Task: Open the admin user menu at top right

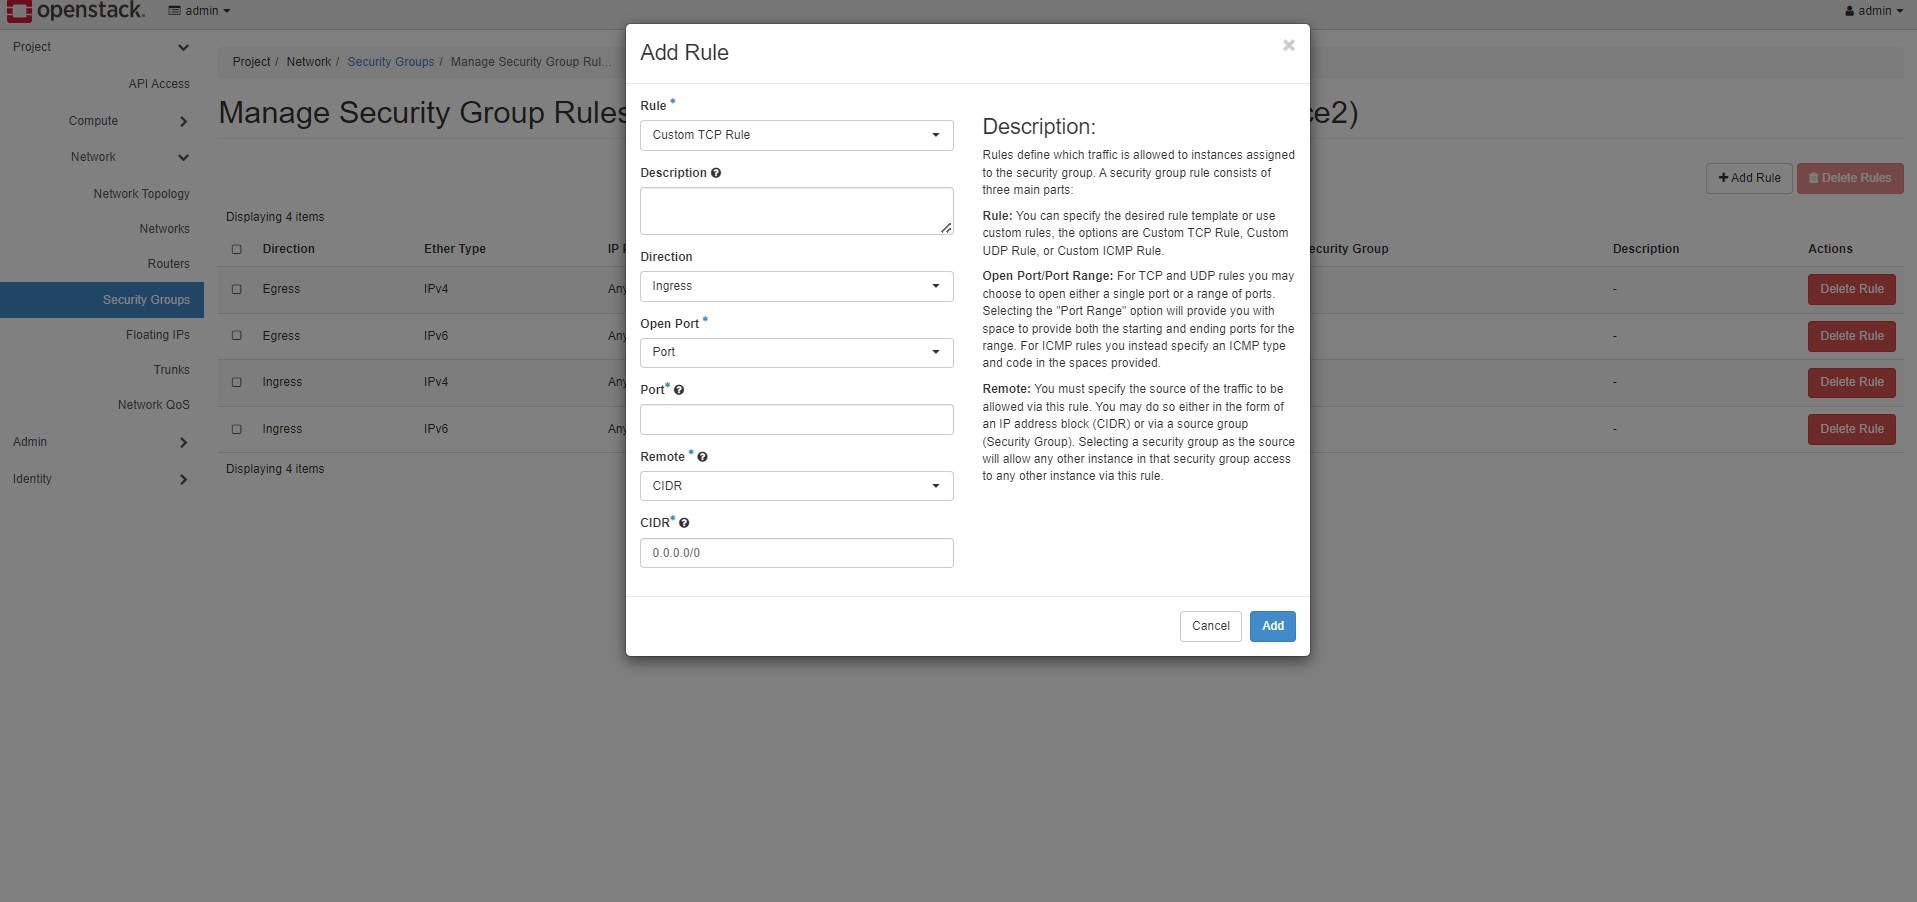Action: pos(1873,11)
